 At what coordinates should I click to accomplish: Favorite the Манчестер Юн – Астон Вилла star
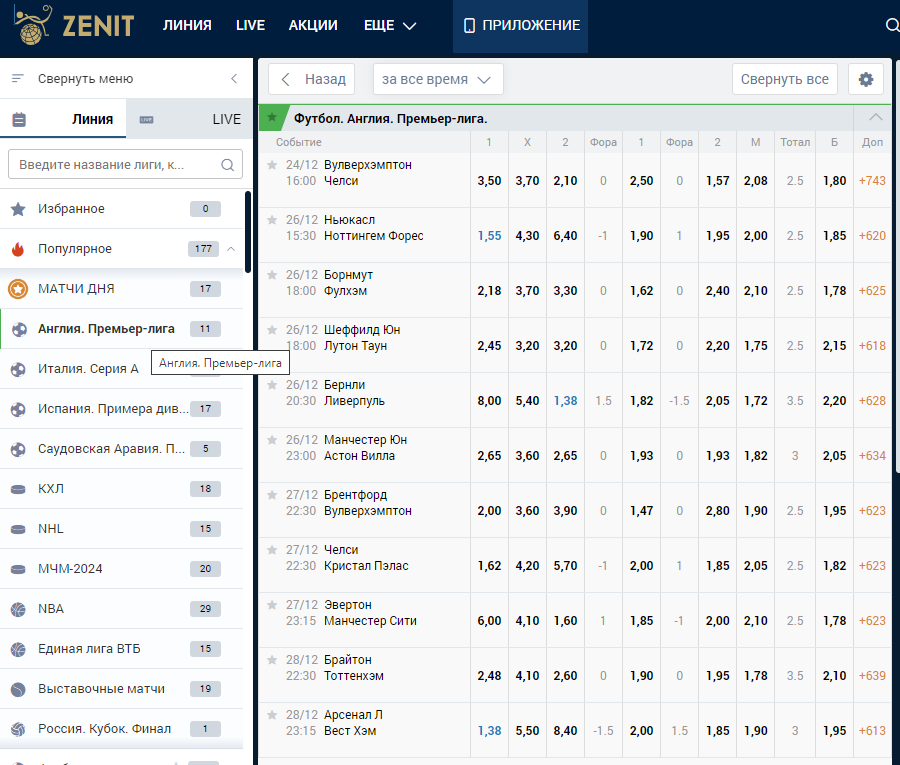point(272,440)
